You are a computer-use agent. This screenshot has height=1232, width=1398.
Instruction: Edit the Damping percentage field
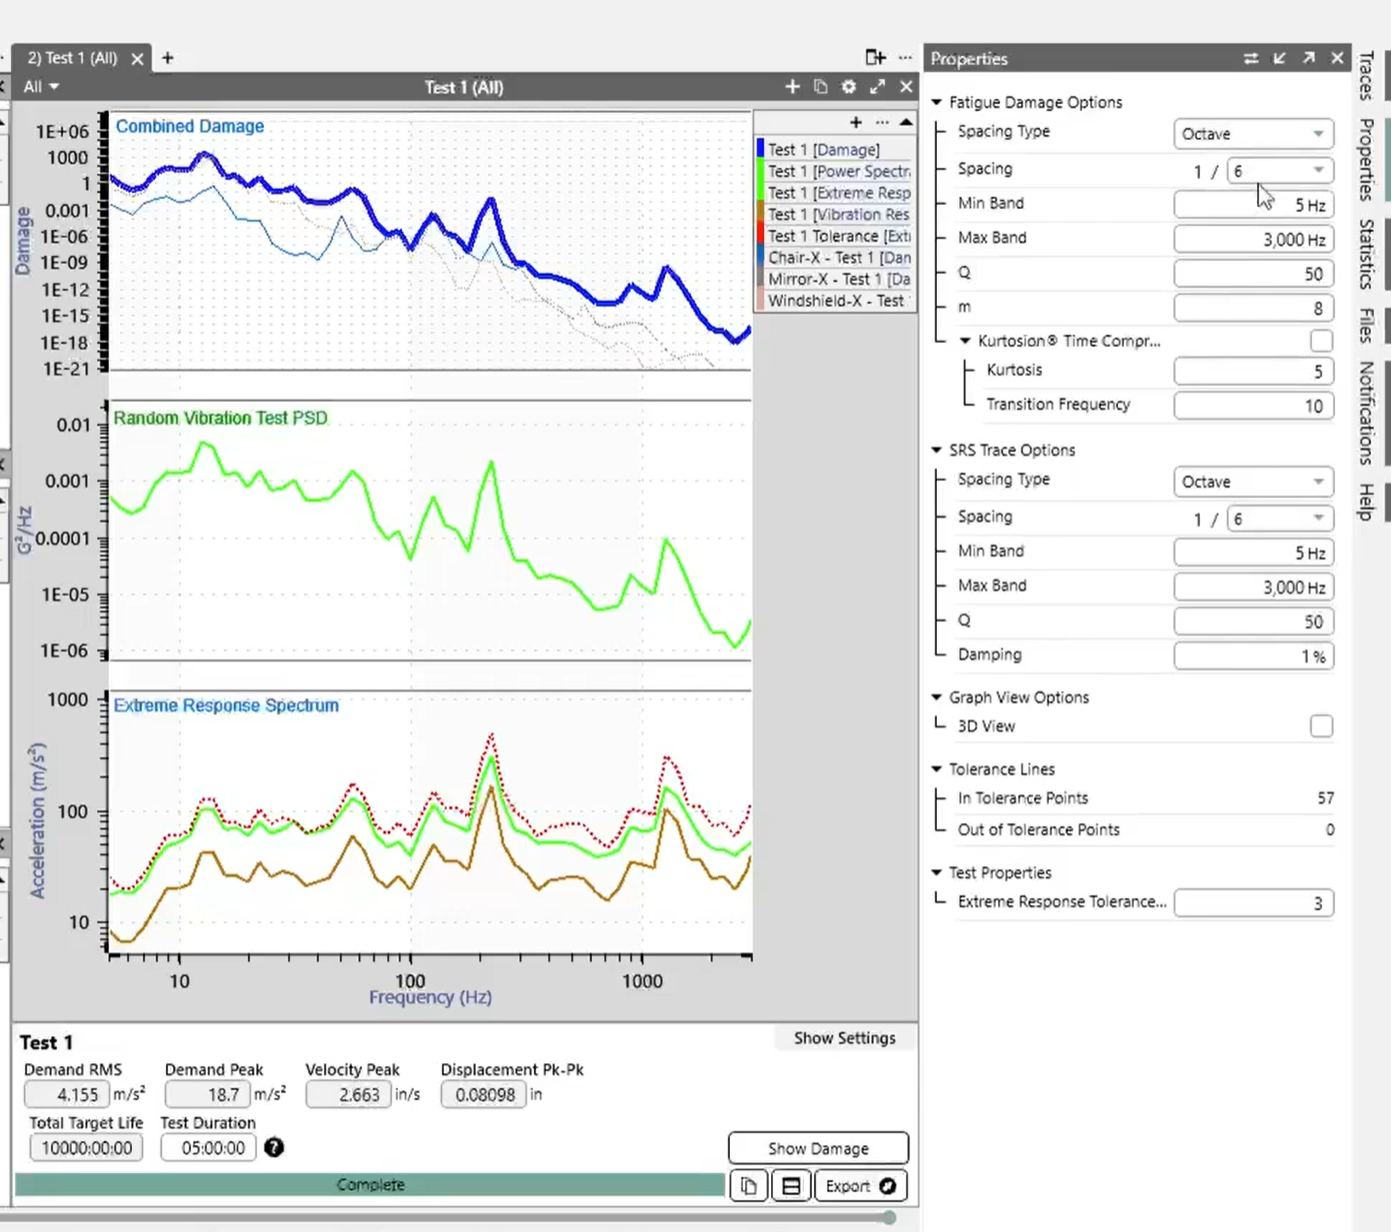coord(1253,656)
